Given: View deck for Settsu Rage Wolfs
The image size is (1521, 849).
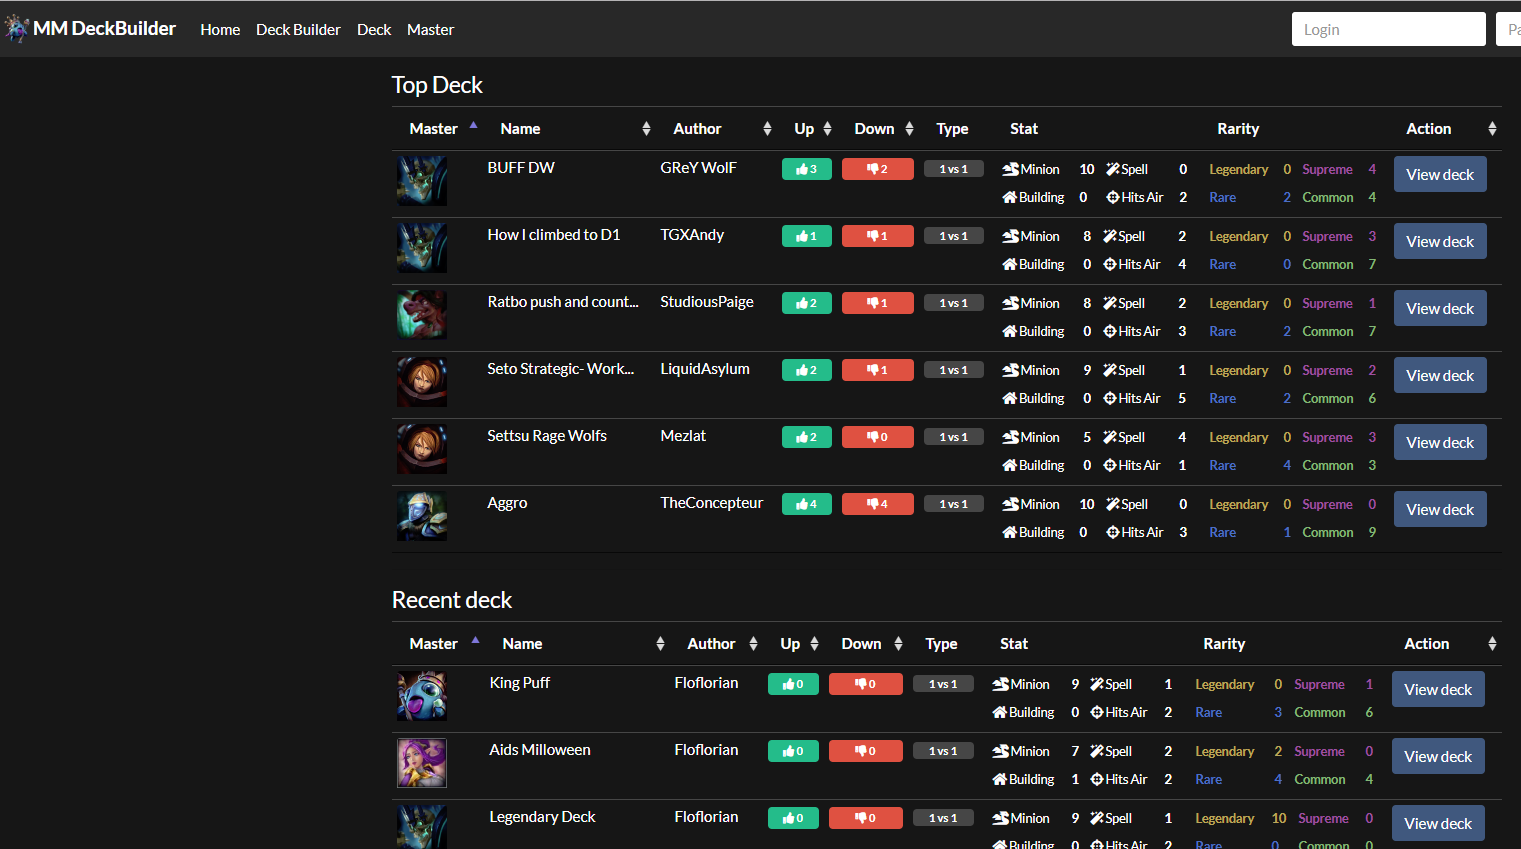Looking at the screenshot, I should [1440, 442].
